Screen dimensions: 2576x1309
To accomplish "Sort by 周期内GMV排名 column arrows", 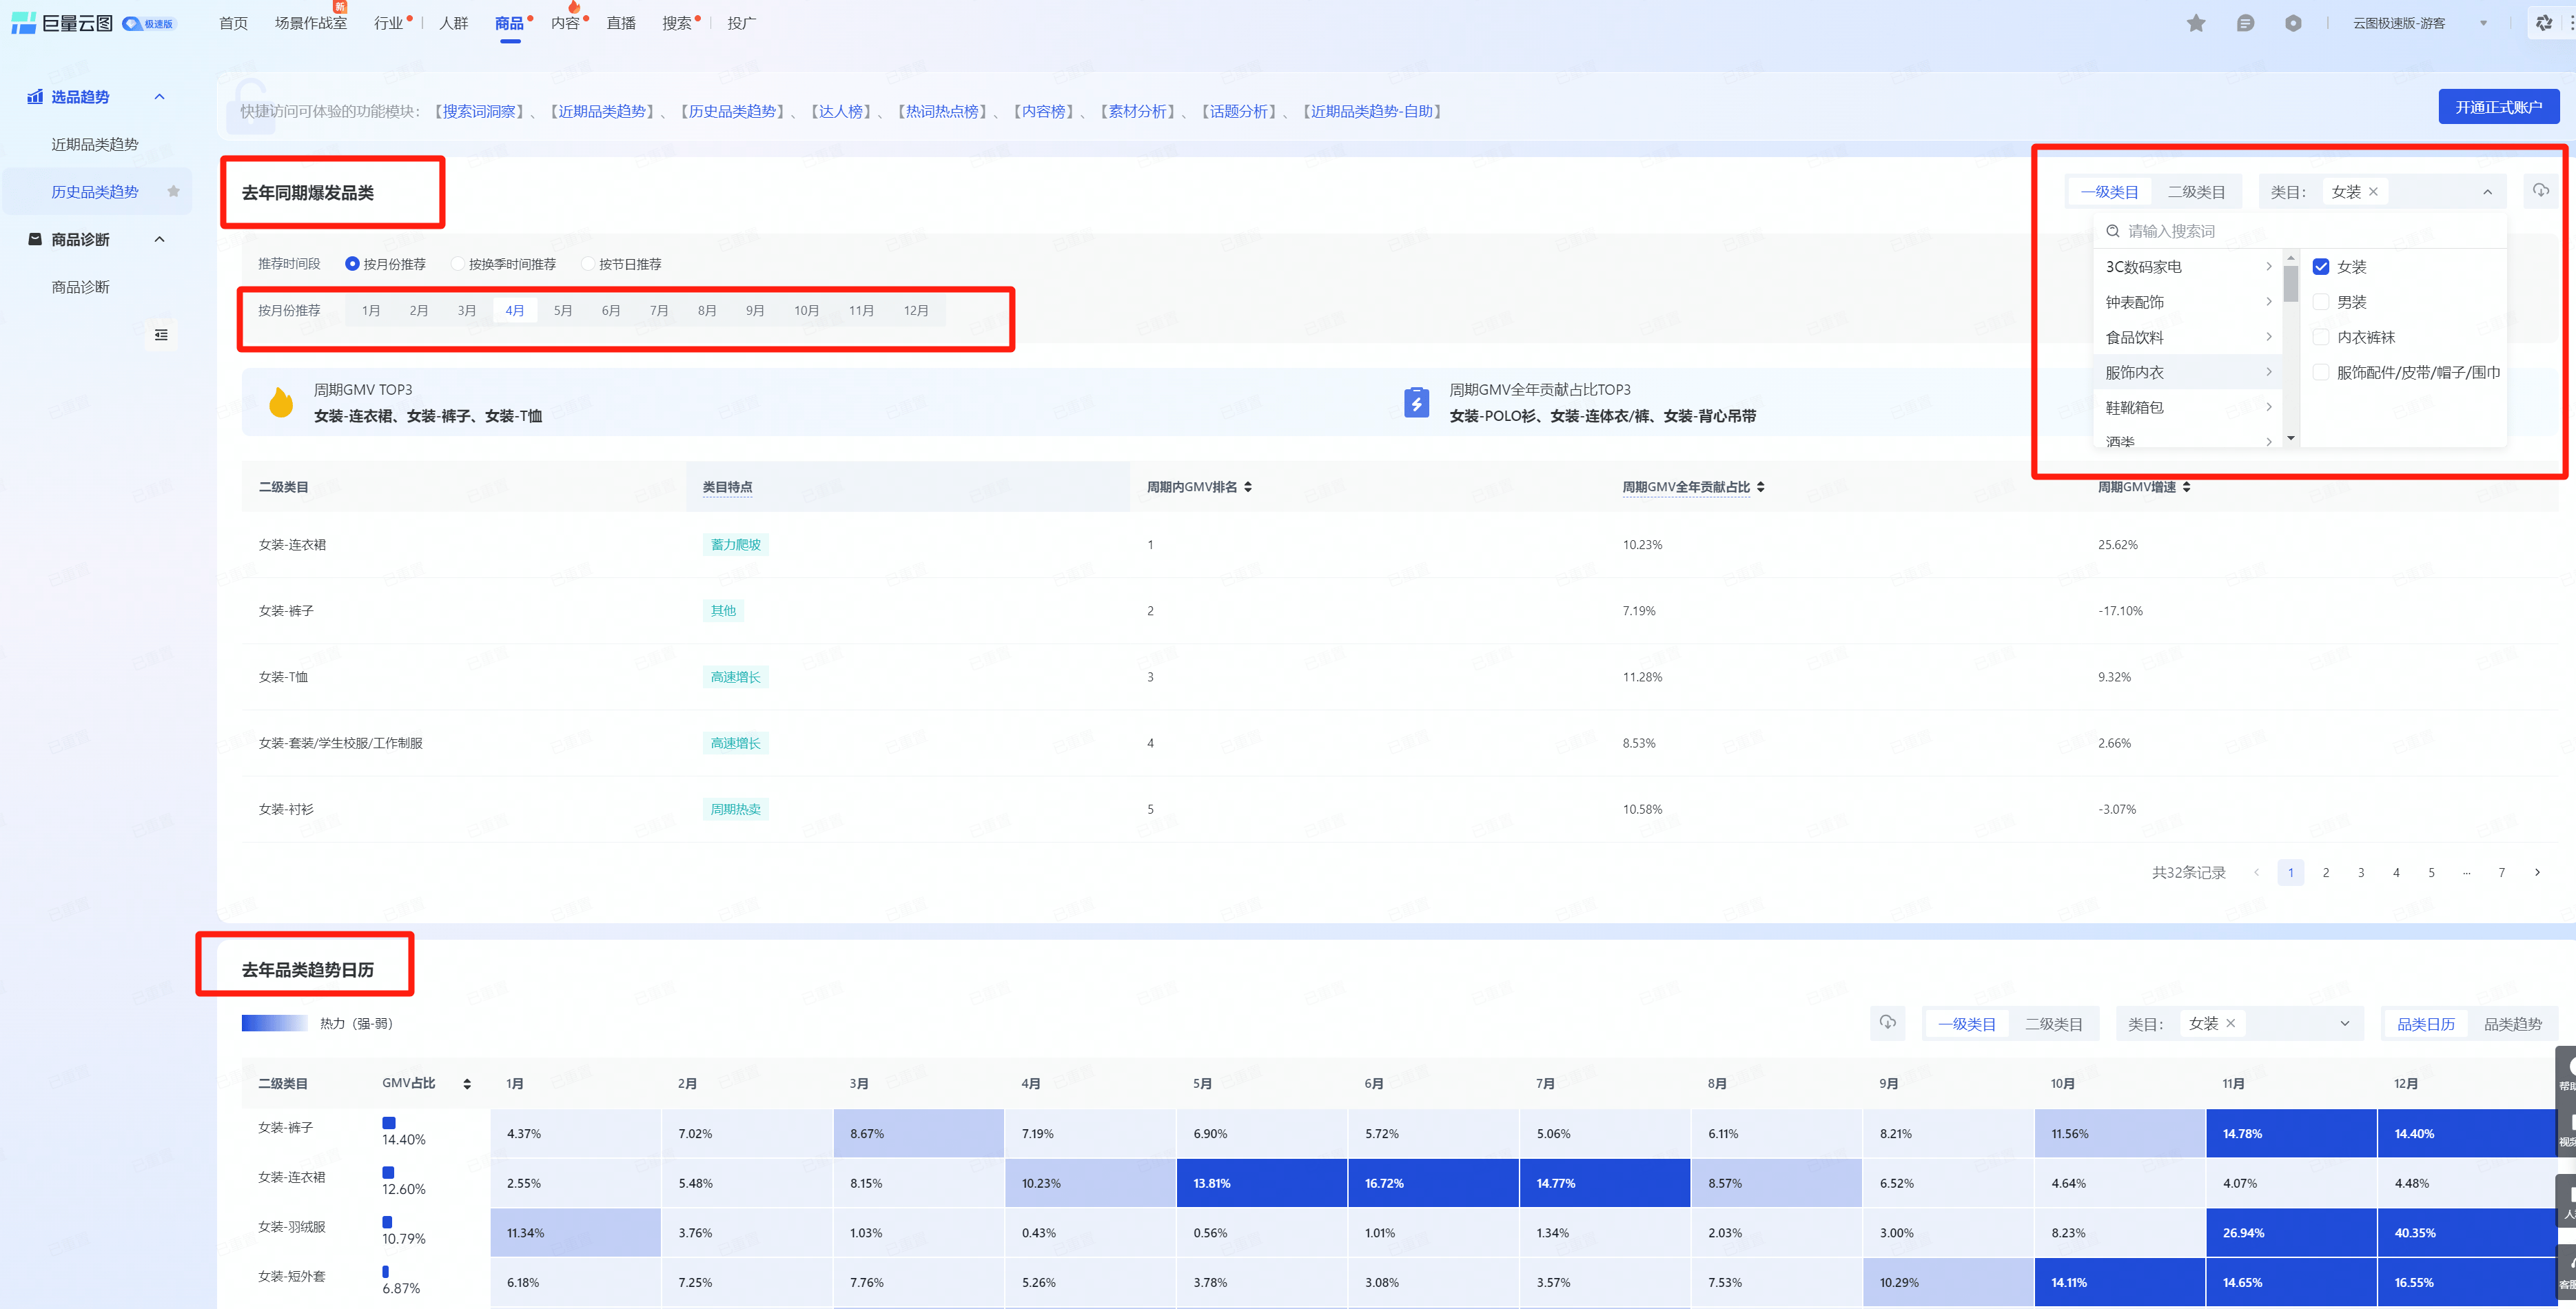I will pos(1248,487).
